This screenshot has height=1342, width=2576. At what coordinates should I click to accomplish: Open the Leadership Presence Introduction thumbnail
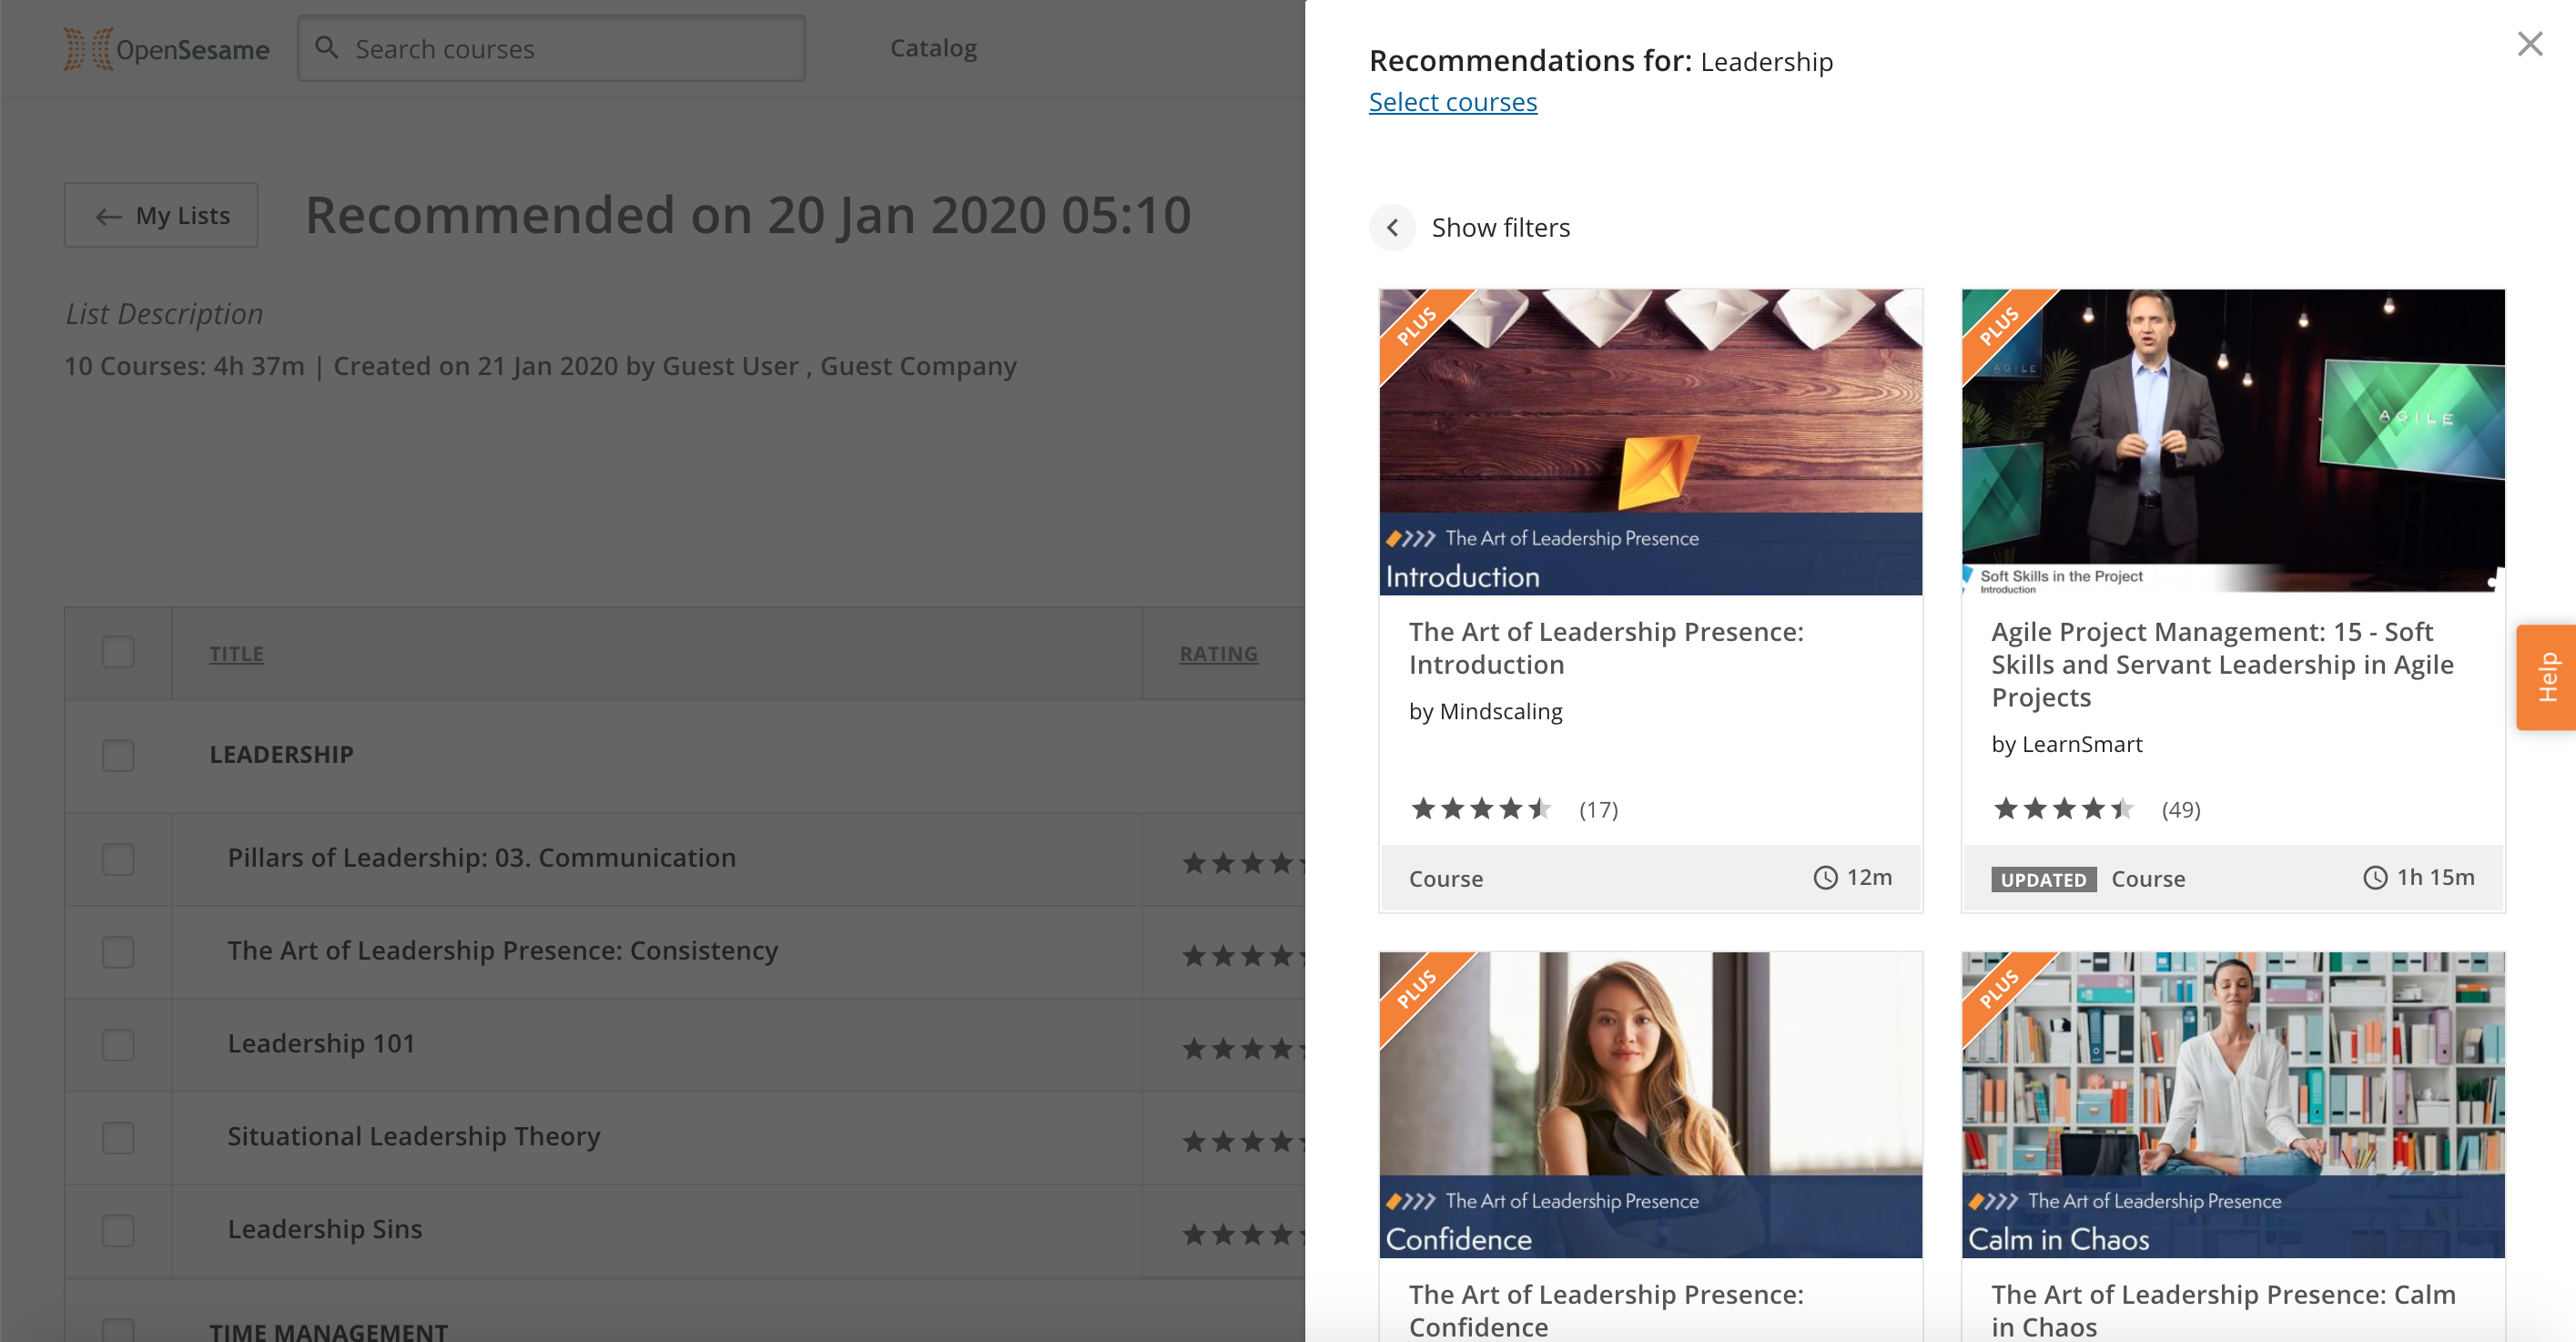coord(1650,442)
